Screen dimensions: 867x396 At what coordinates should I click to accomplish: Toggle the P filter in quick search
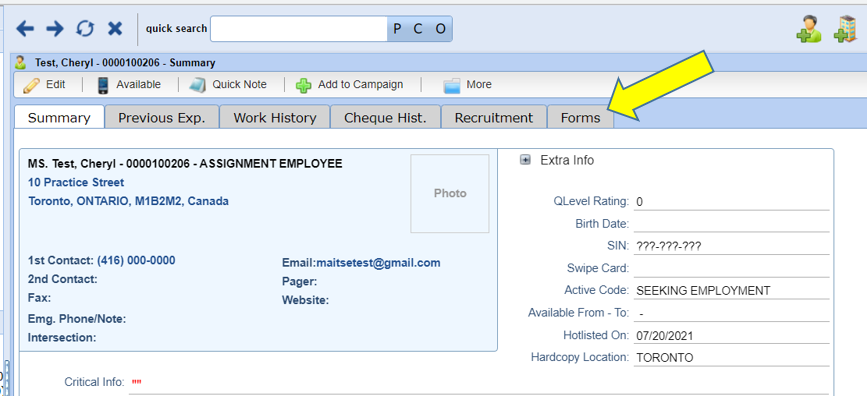click(397, 29)
